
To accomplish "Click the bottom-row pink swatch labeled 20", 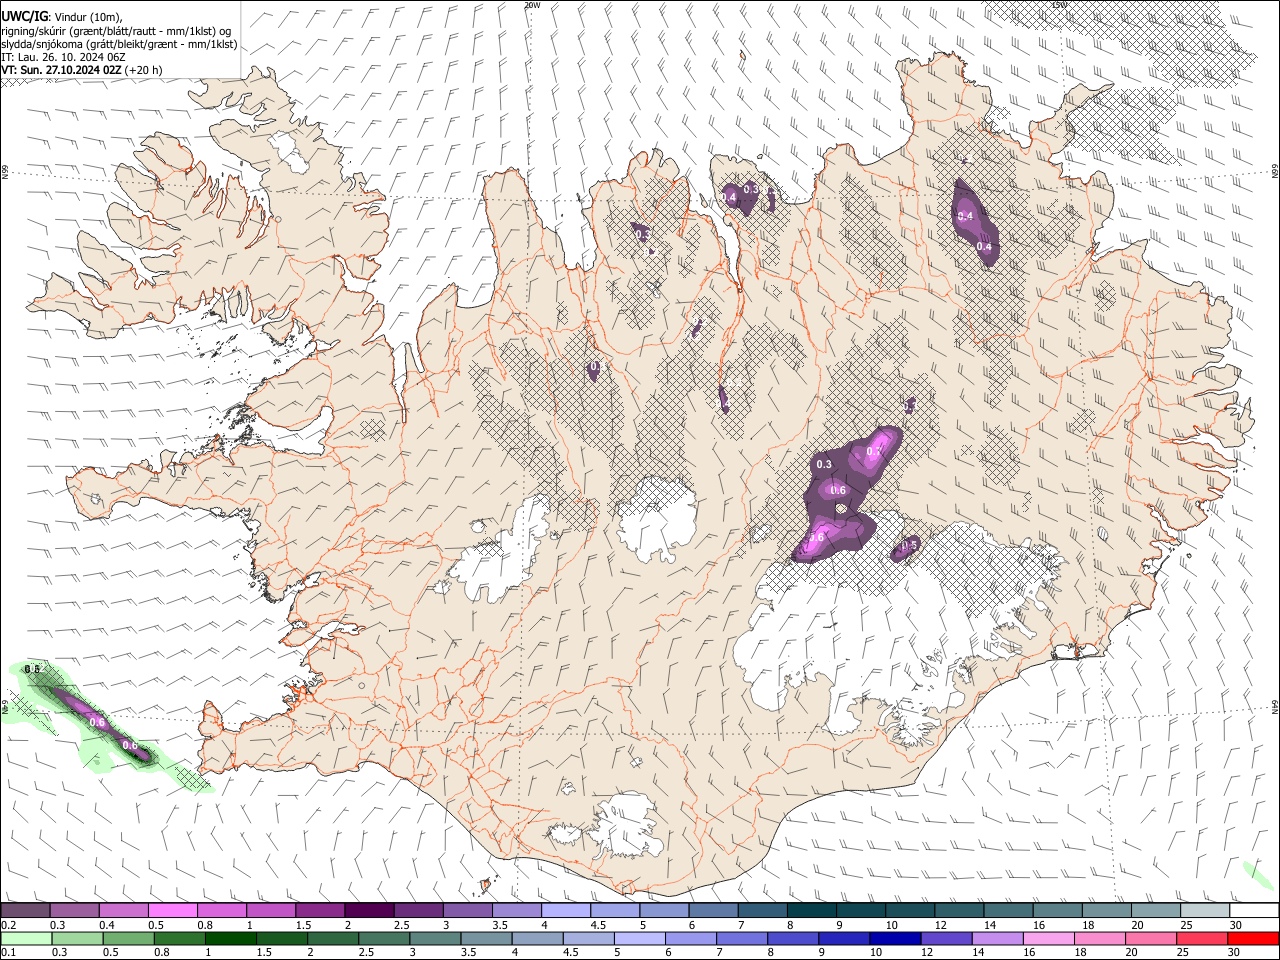I will pyautogui.click(x=1149, y=938).
